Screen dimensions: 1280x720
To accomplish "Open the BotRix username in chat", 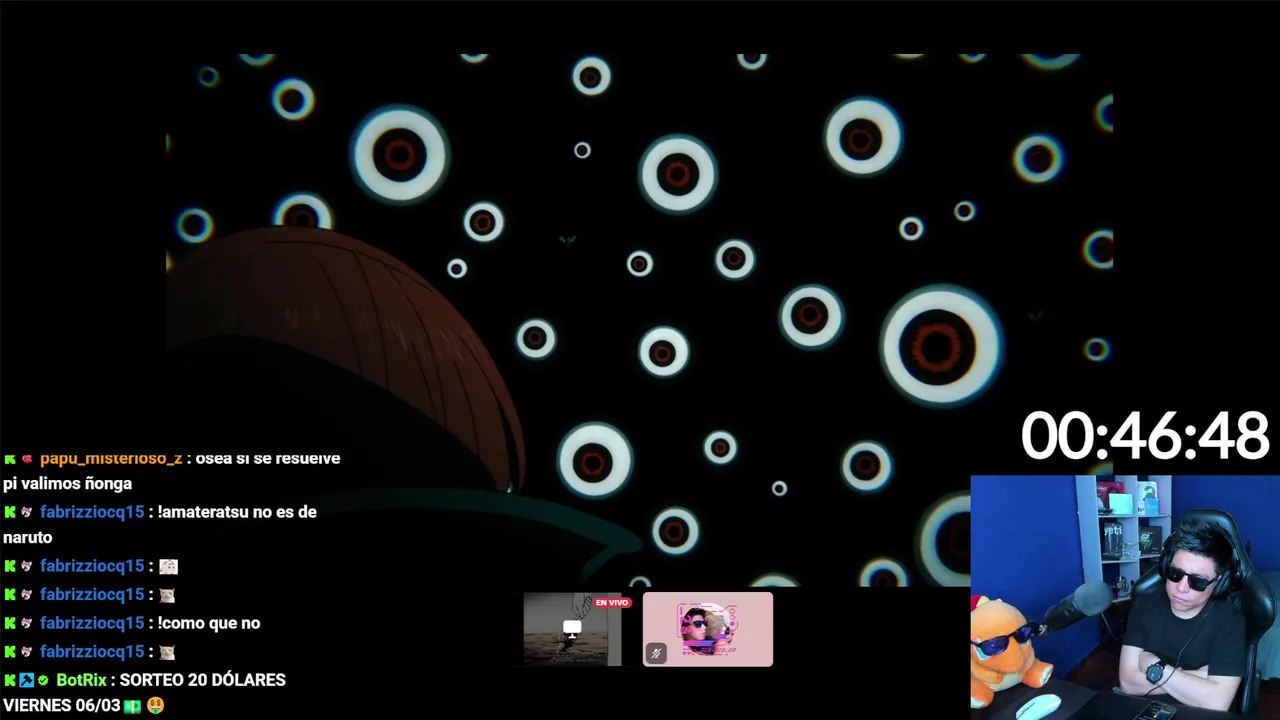I will pos(81,680).
